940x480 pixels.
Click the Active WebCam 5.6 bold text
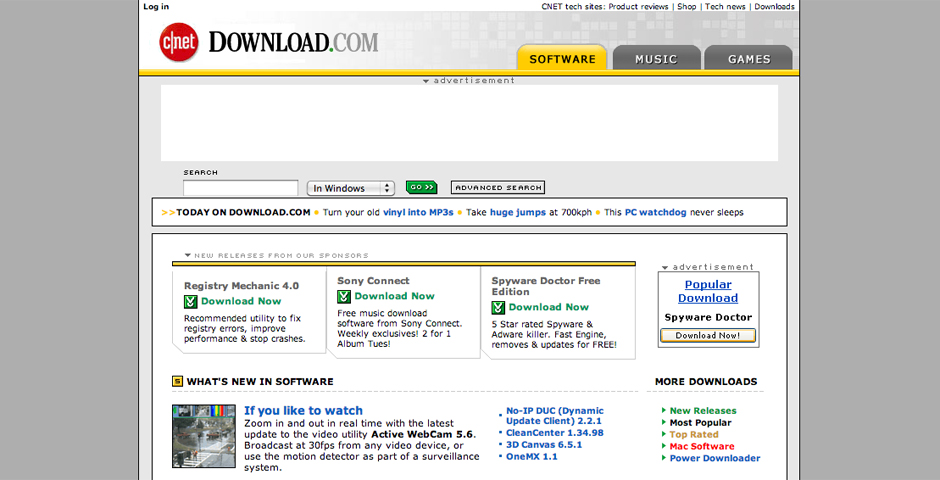(x=423, y=434)
